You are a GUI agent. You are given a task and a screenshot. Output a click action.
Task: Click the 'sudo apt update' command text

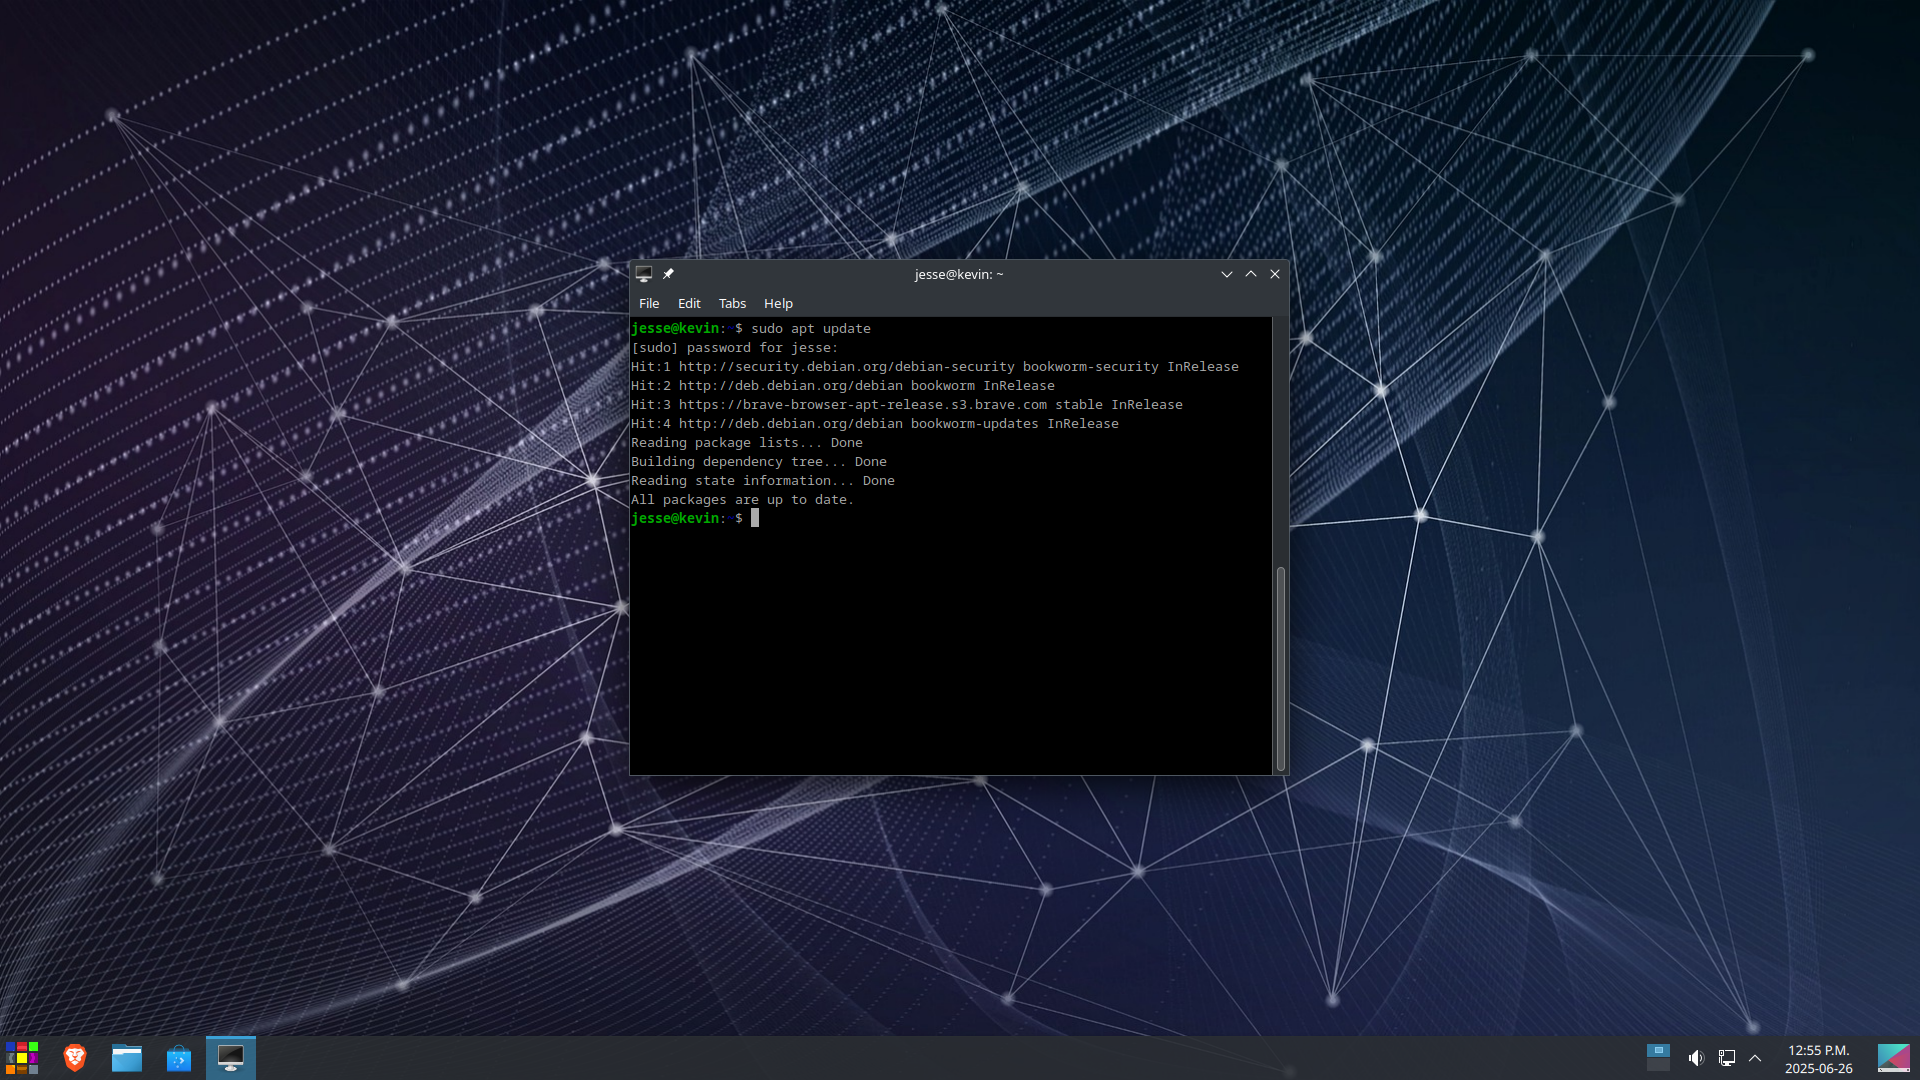click(811, 328)
